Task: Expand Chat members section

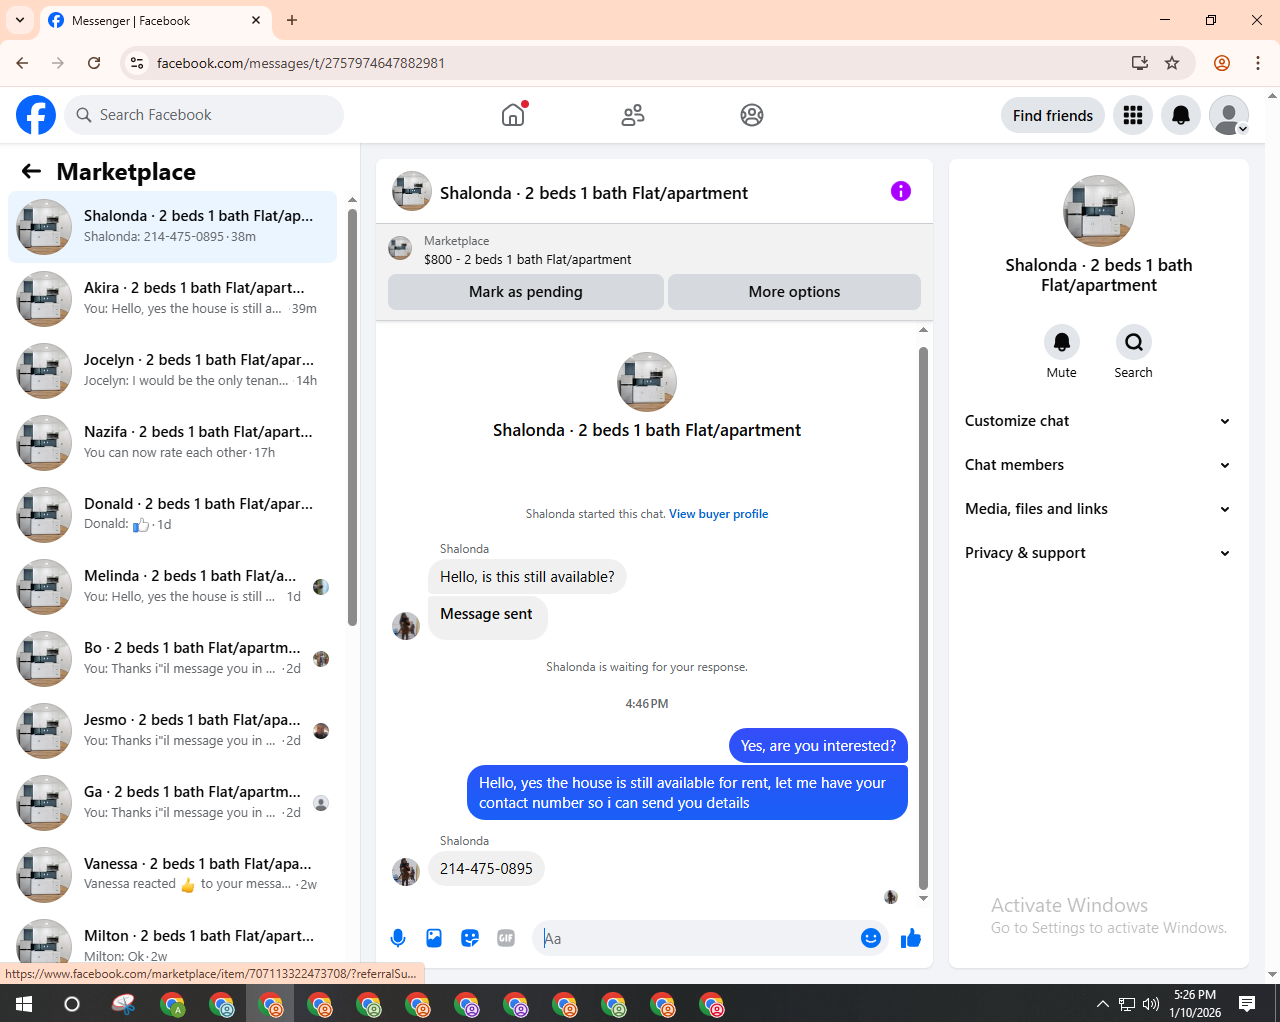Action: pyautogui.click(x=1097, y=465)
